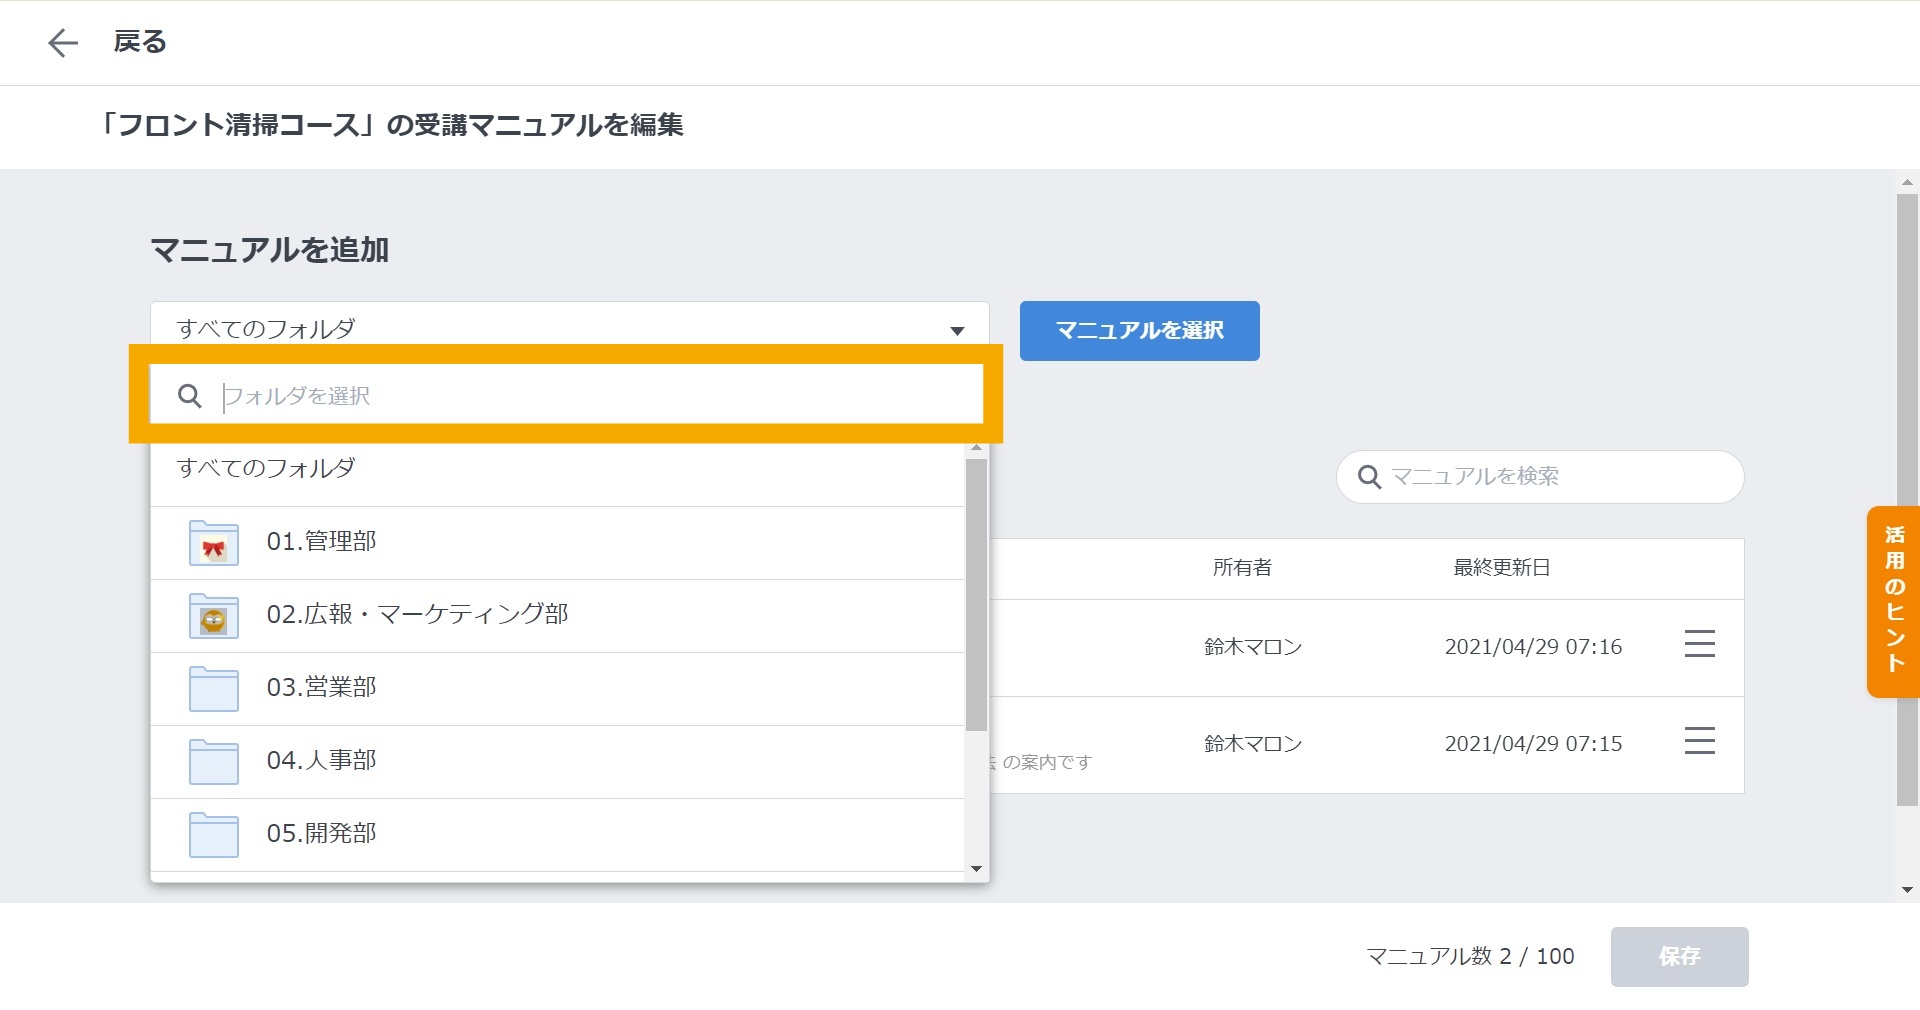Click the マニュアルを選択 button
This screenshot has height=1010, width=1920.
[x=1139, y=331]
